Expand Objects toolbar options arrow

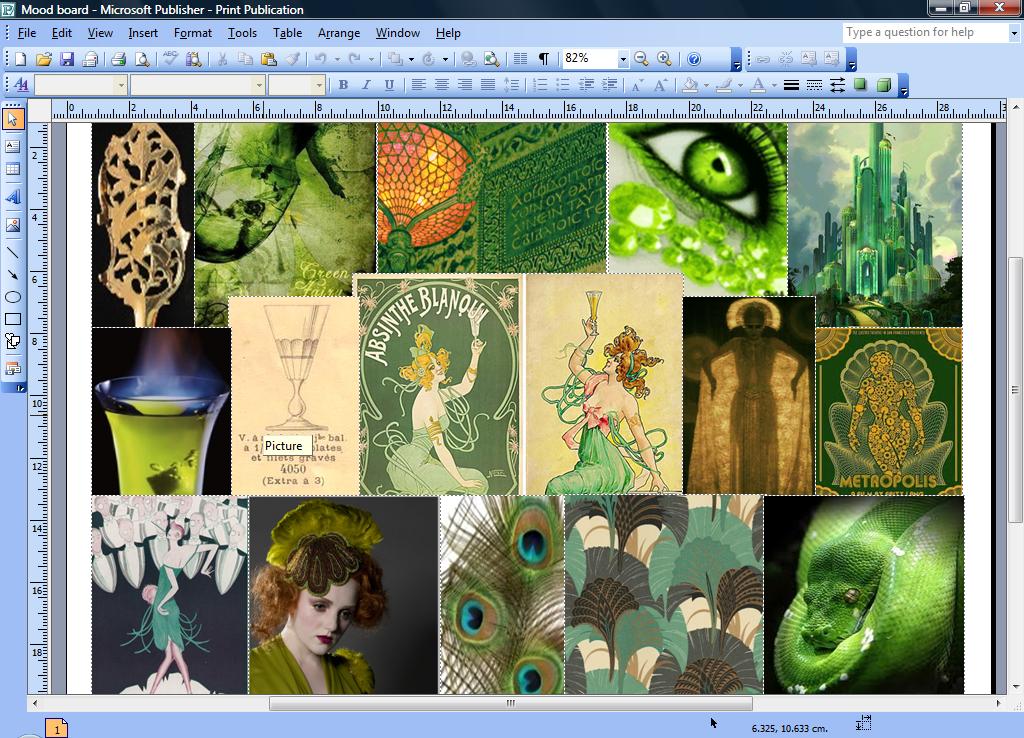pyautogui.click(x=19, y=388)
